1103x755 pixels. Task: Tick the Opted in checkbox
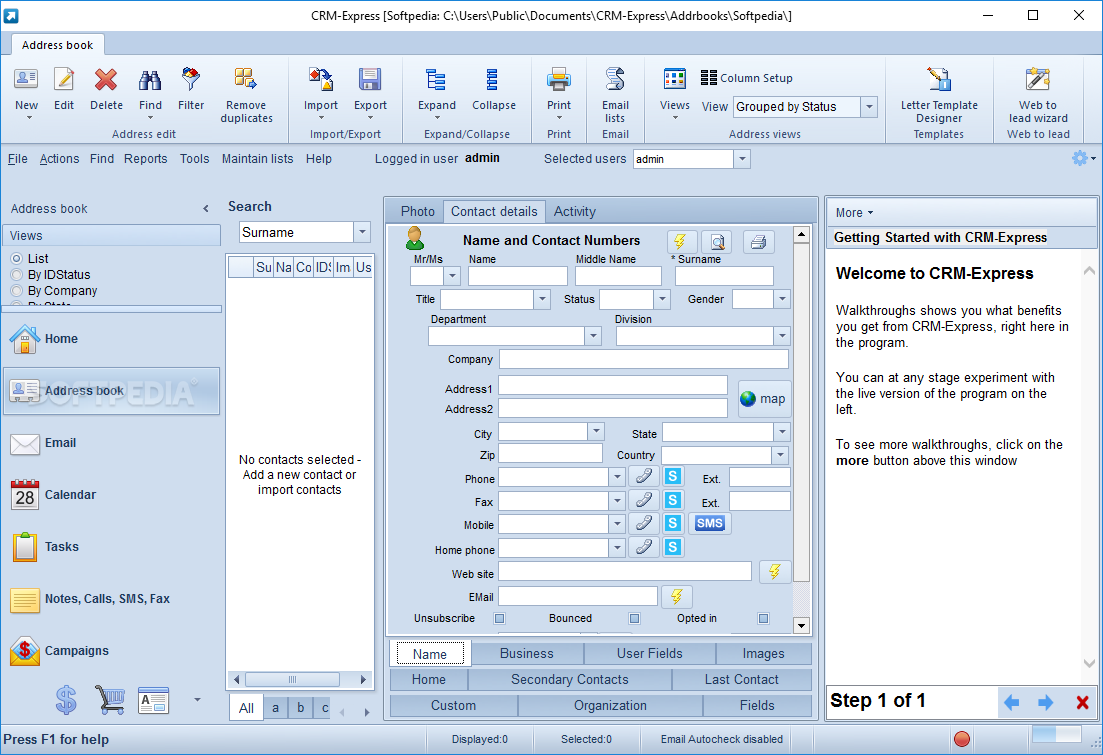pyautogui.click(x=763, y=618)
